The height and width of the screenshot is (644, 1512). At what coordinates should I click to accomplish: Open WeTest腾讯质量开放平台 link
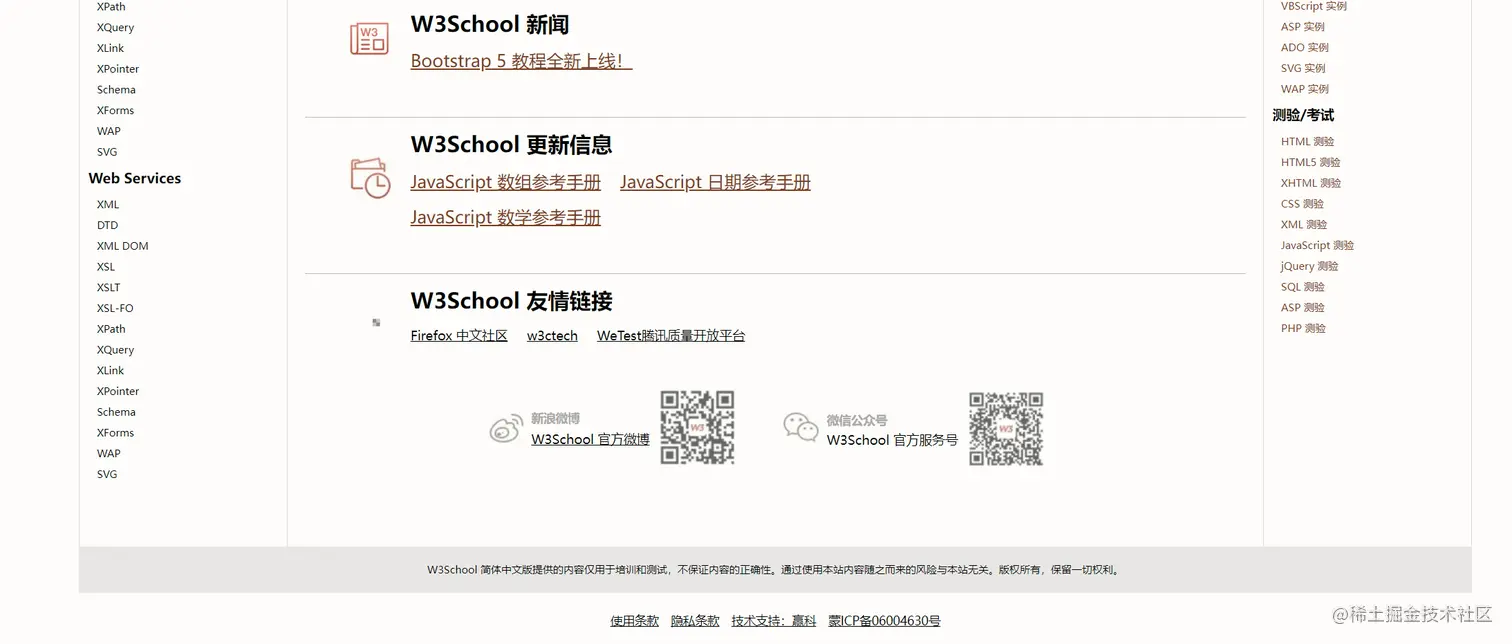[670, 335]
